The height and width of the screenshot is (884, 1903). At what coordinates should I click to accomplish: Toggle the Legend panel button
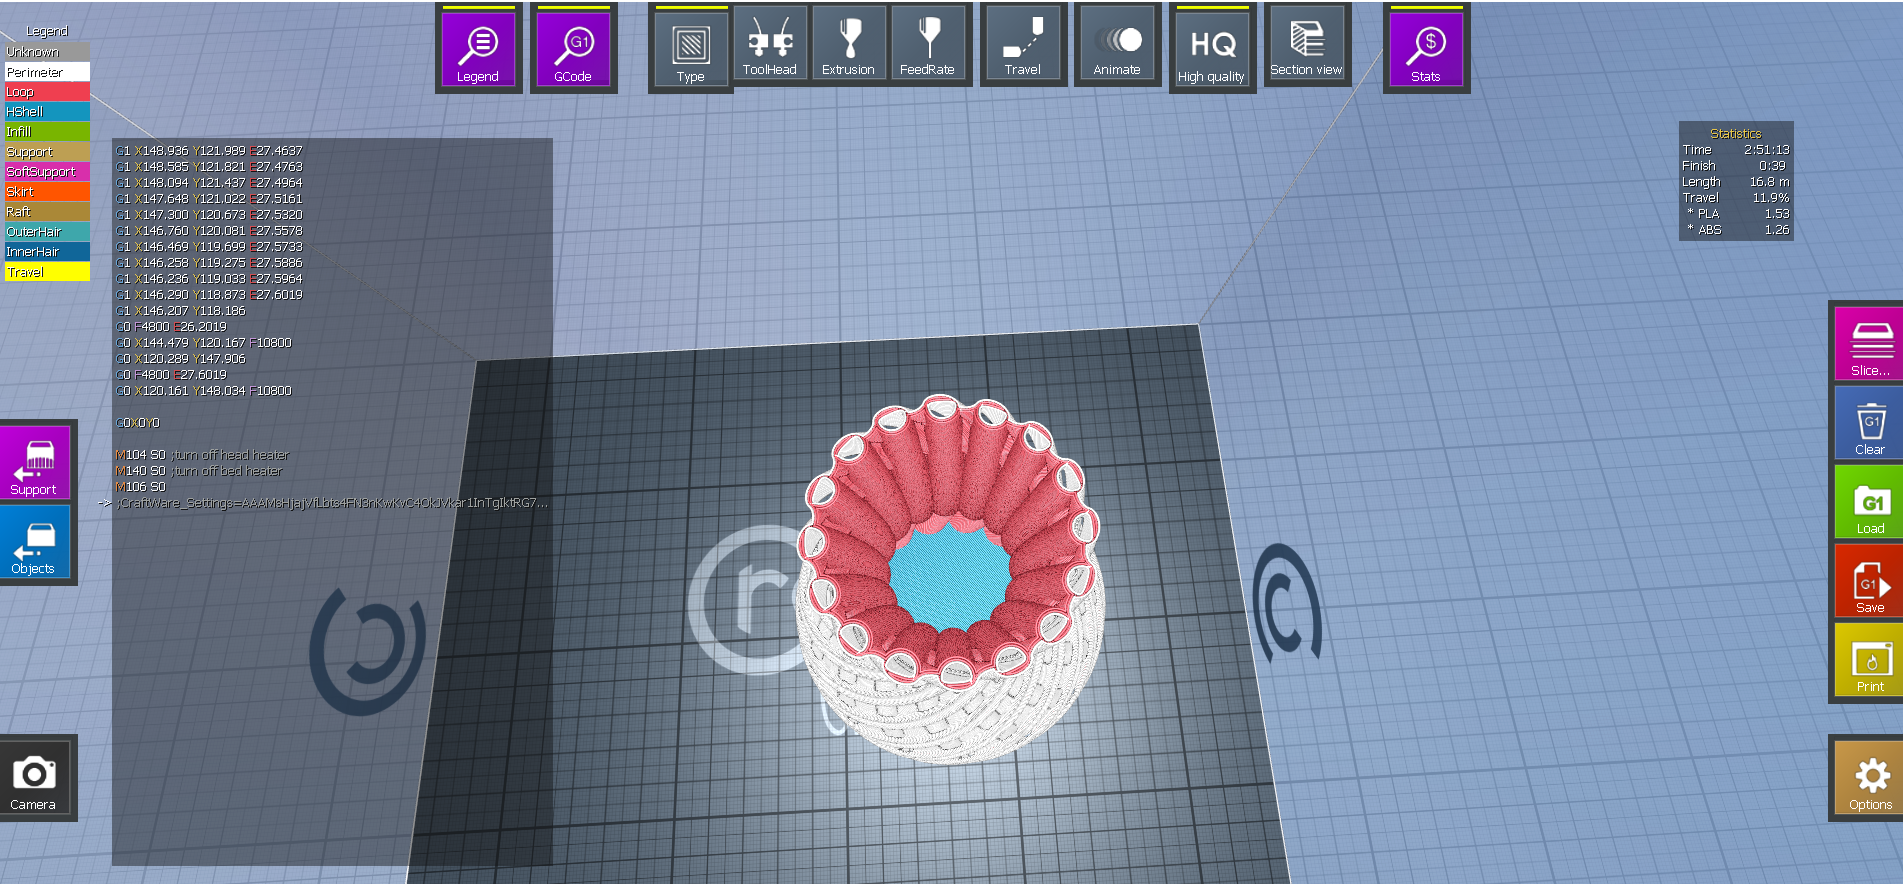point(478,48)
